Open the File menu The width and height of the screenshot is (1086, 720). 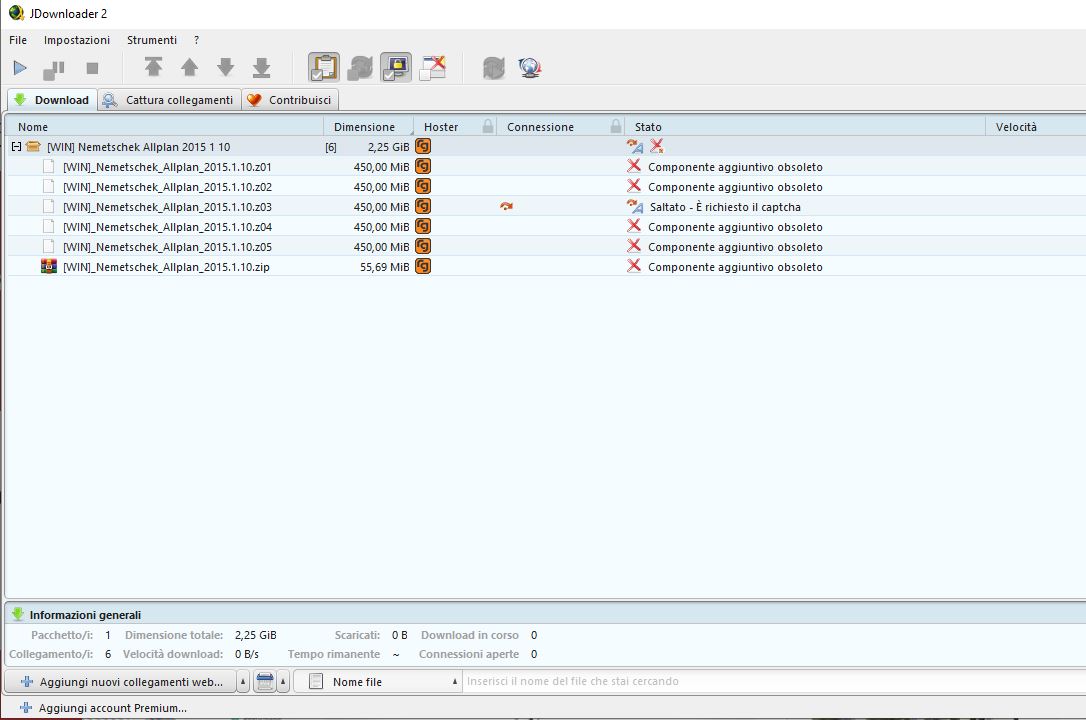point(18,40)
